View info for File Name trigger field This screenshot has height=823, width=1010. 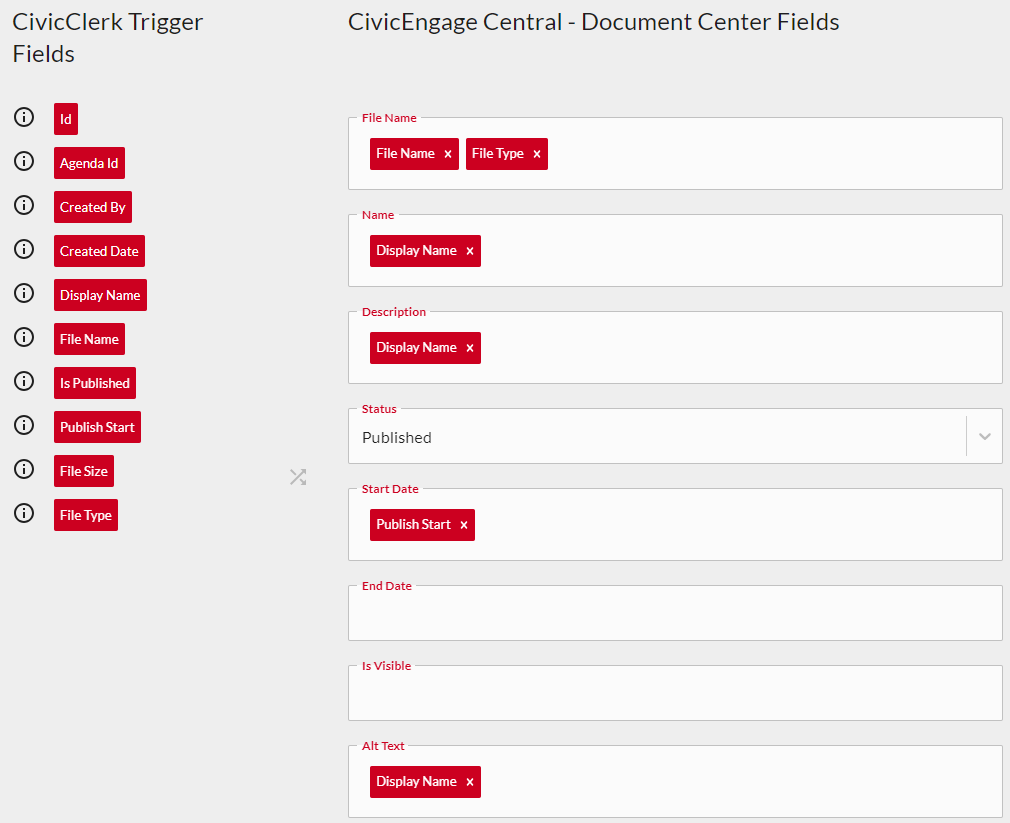point(24,337)
